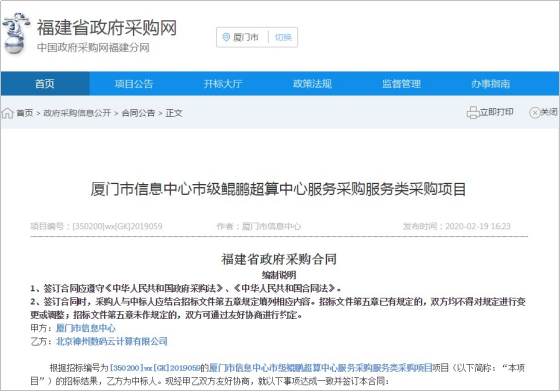Click the 福建省政府采购网 site title
This screenshot has width=560, height=392.
click(107, 27)
